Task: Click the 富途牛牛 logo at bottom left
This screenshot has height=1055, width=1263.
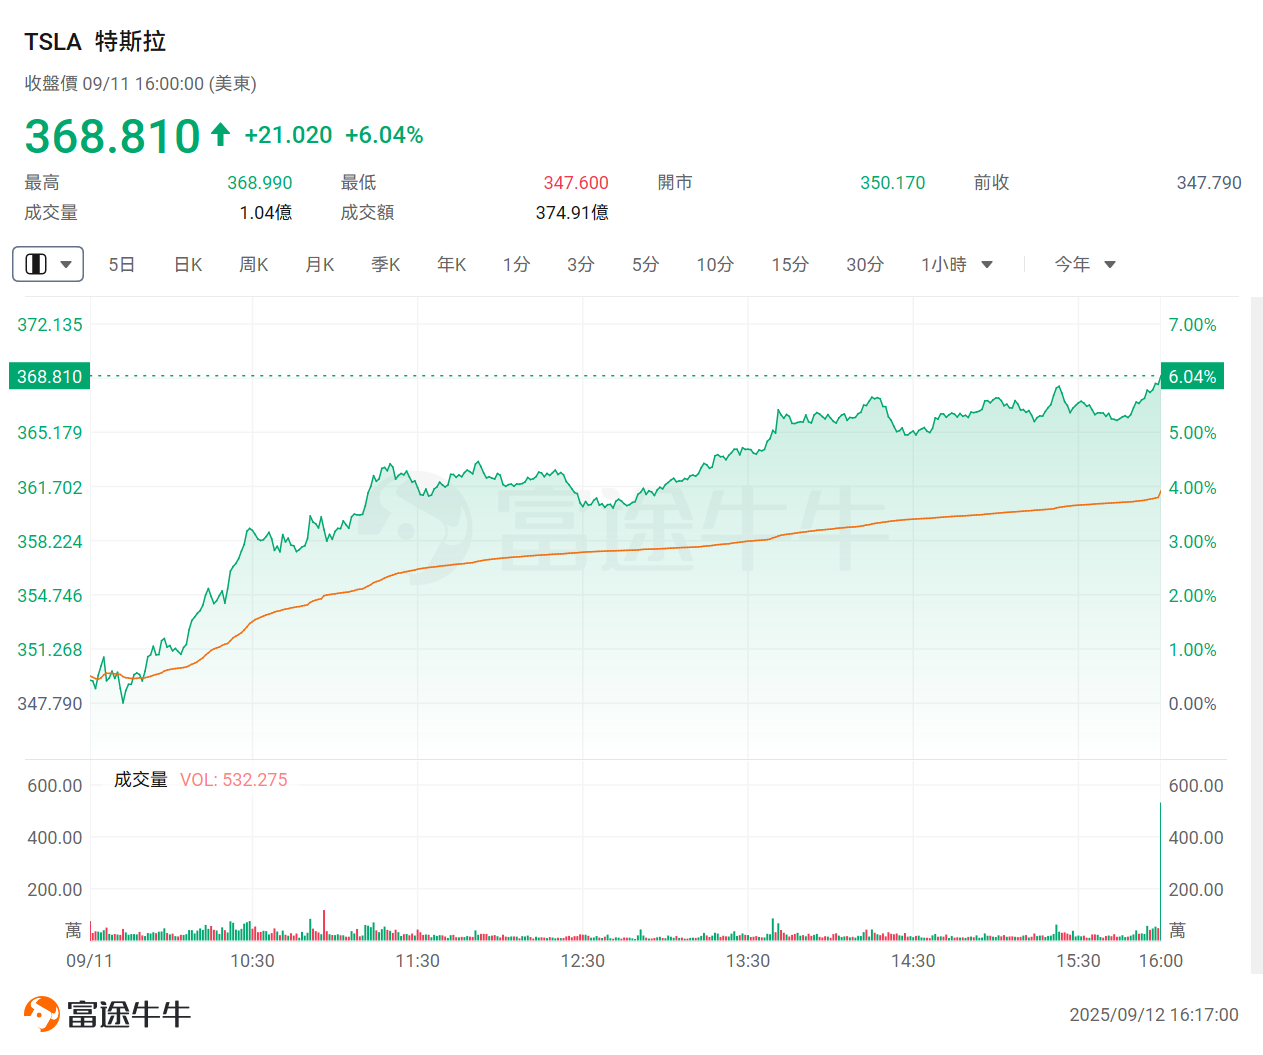Action: point(105,1012)
